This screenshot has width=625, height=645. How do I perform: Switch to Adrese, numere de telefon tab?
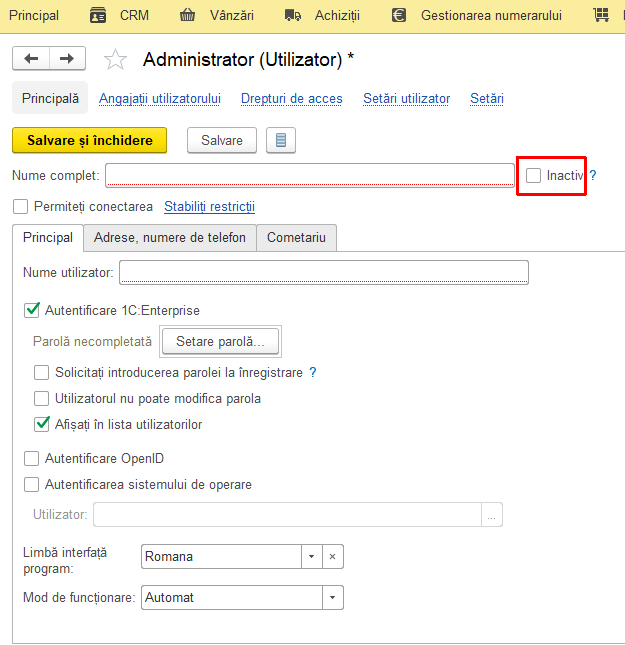170,238
